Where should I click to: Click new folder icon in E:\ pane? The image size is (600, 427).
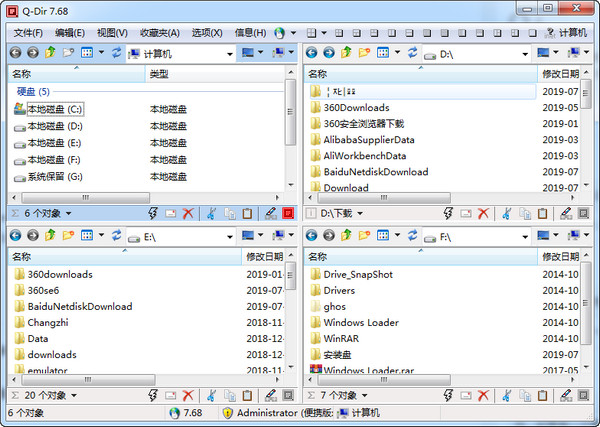68,235
